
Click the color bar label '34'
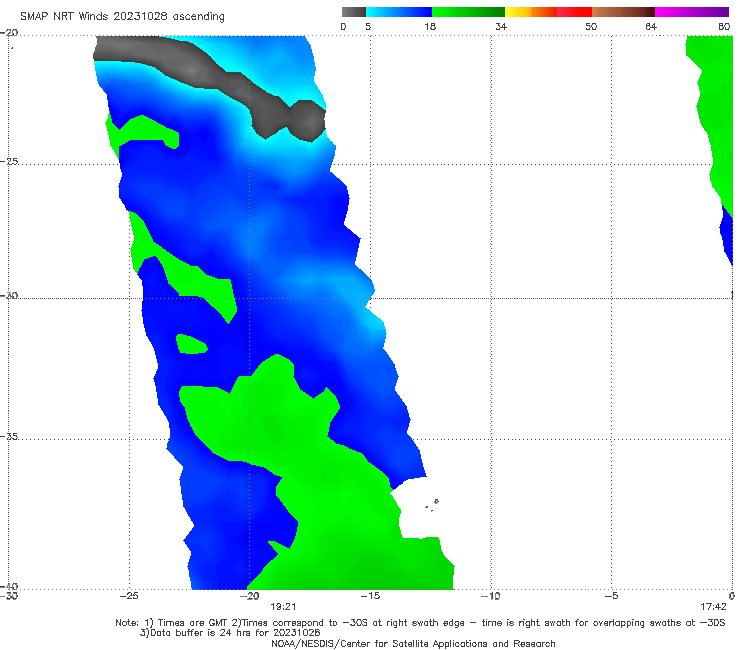[501, 26]
